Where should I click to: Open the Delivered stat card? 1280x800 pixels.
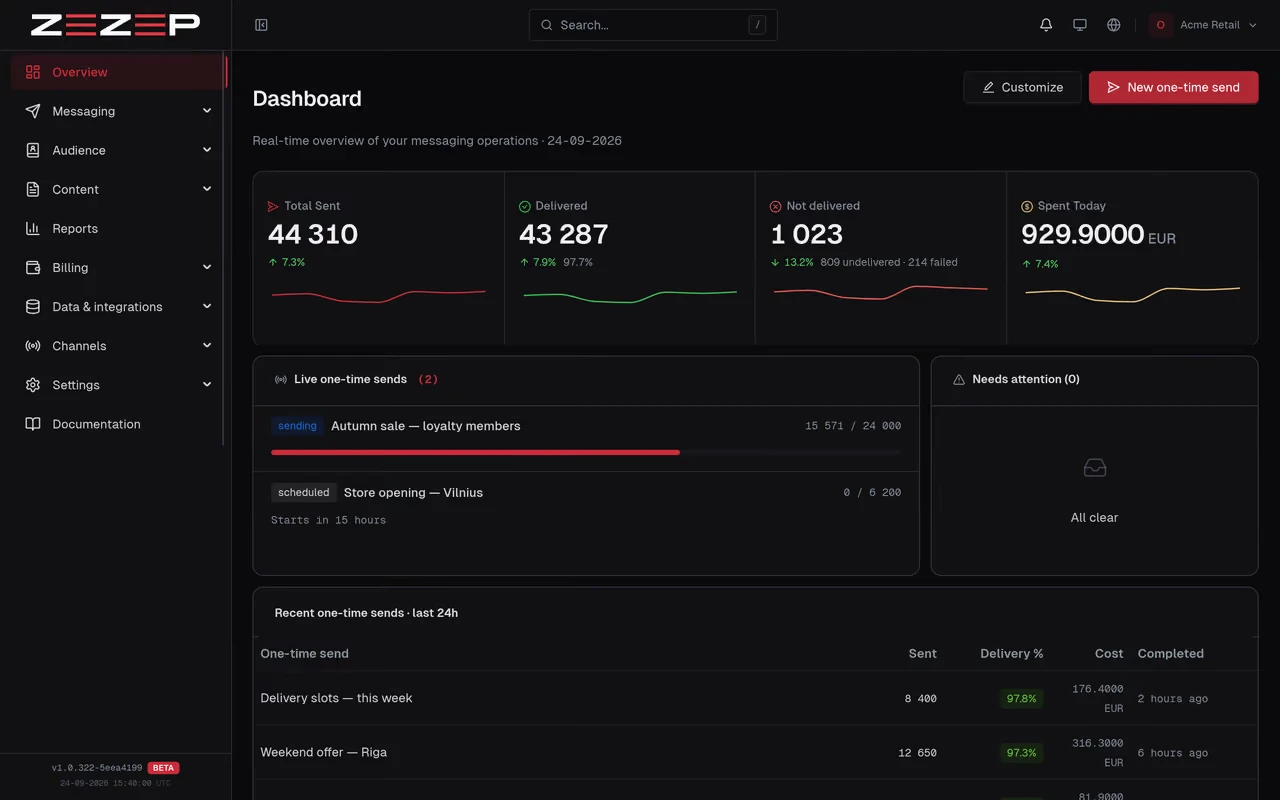point(630,258)
